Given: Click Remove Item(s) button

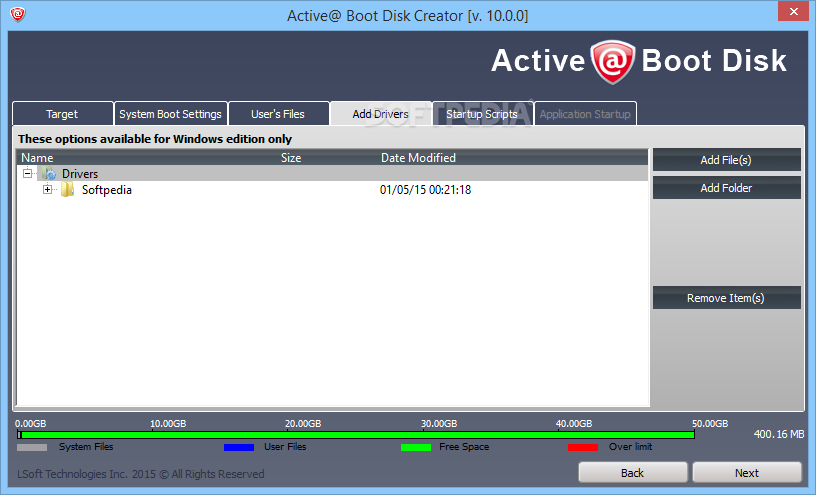Looking at the screenshot, I should pos(726,298).
